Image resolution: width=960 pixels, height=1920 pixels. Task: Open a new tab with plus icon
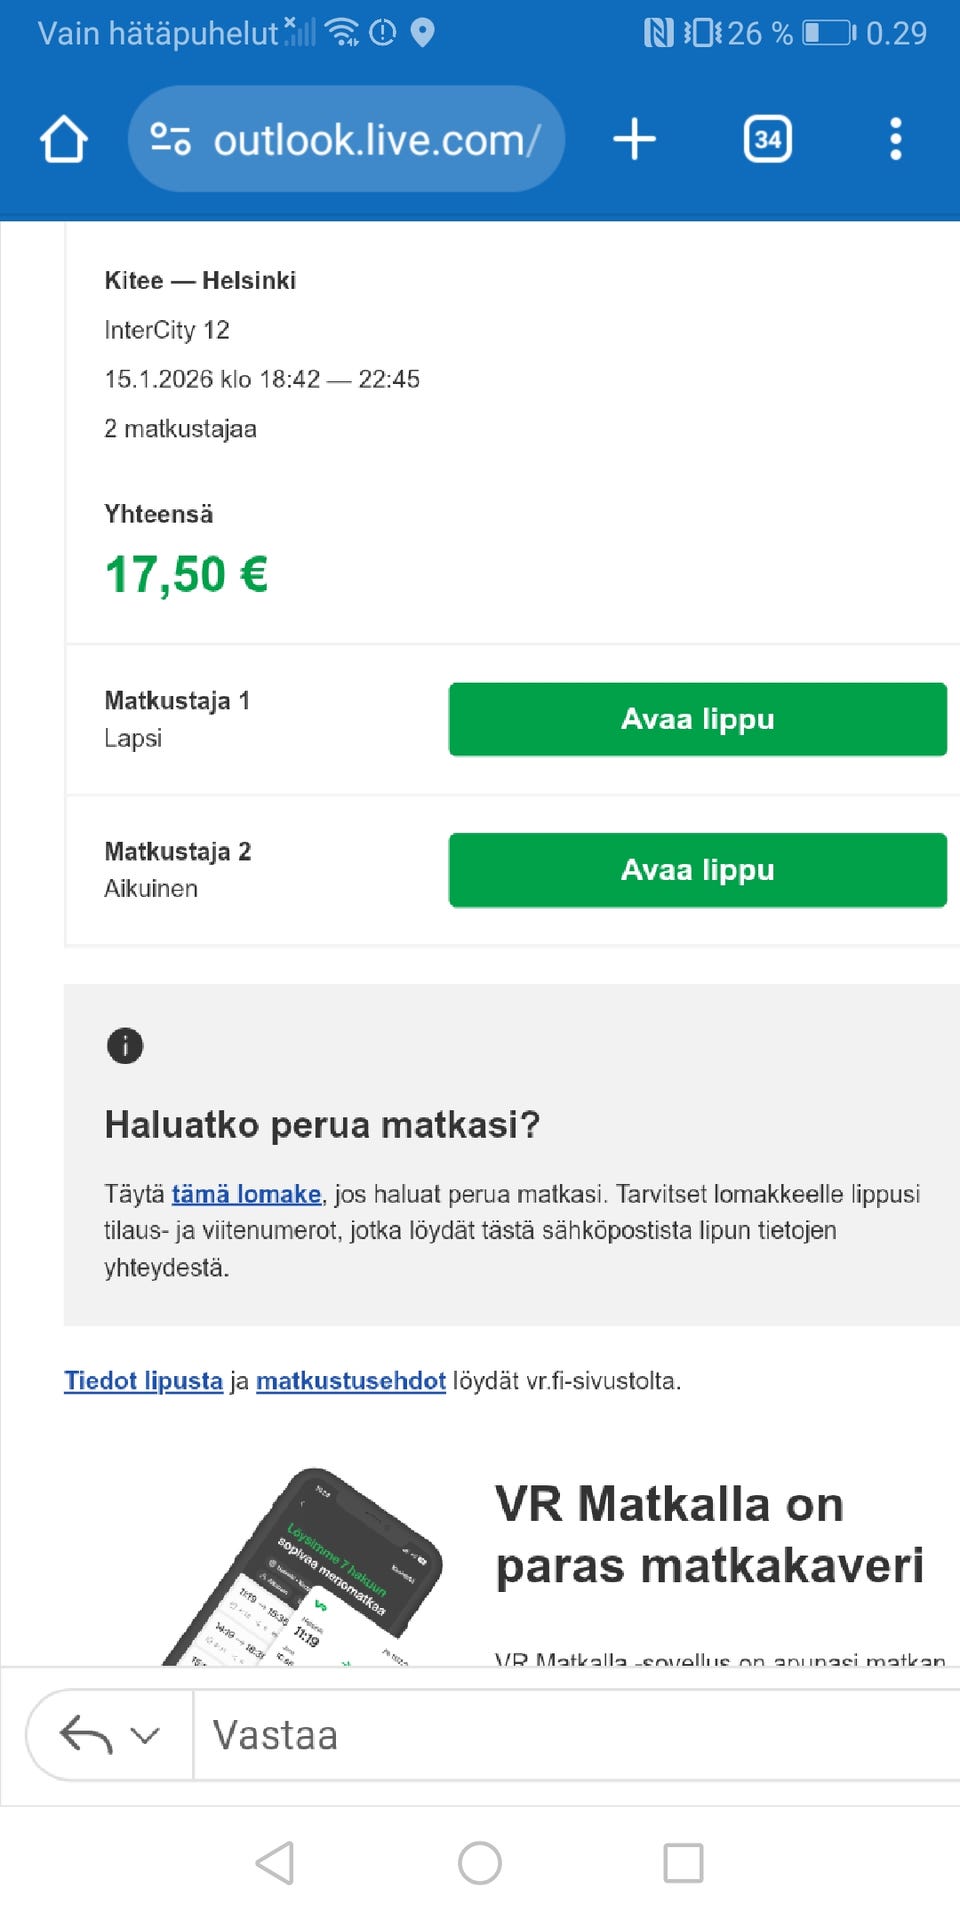tap(634, 139)
